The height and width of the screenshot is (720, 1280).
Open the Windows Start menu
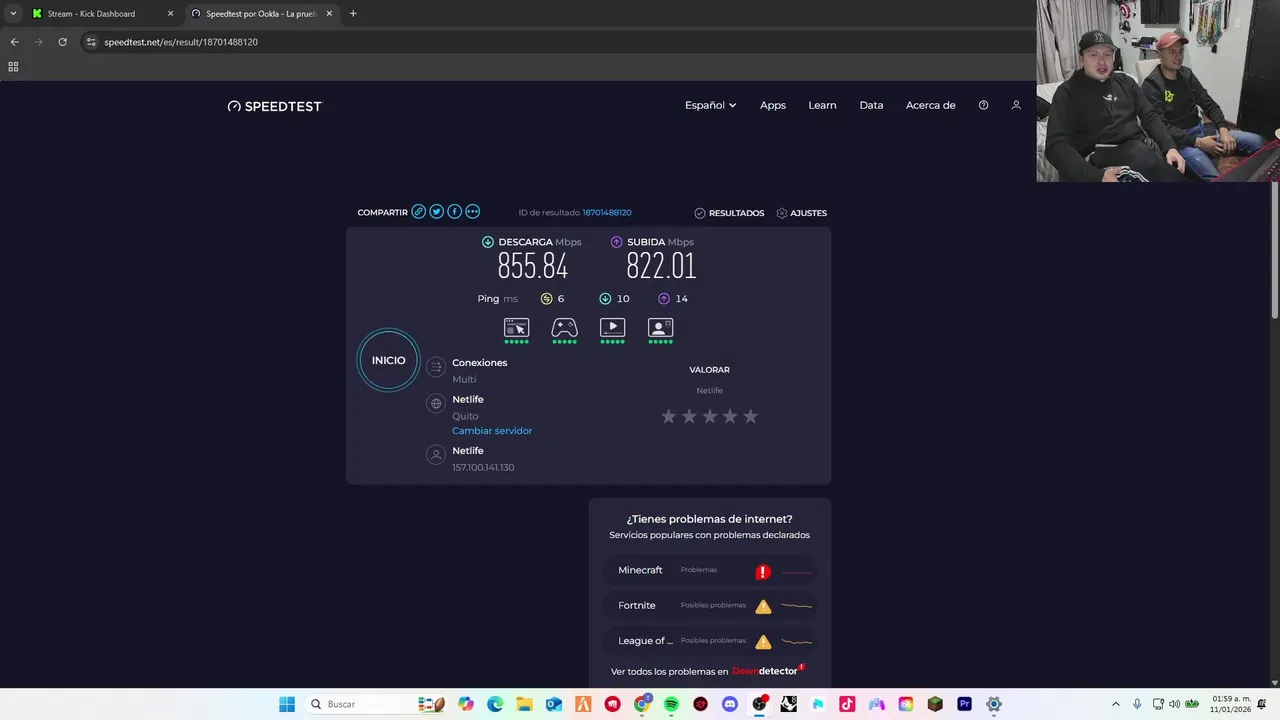click(x=287, y=704)
